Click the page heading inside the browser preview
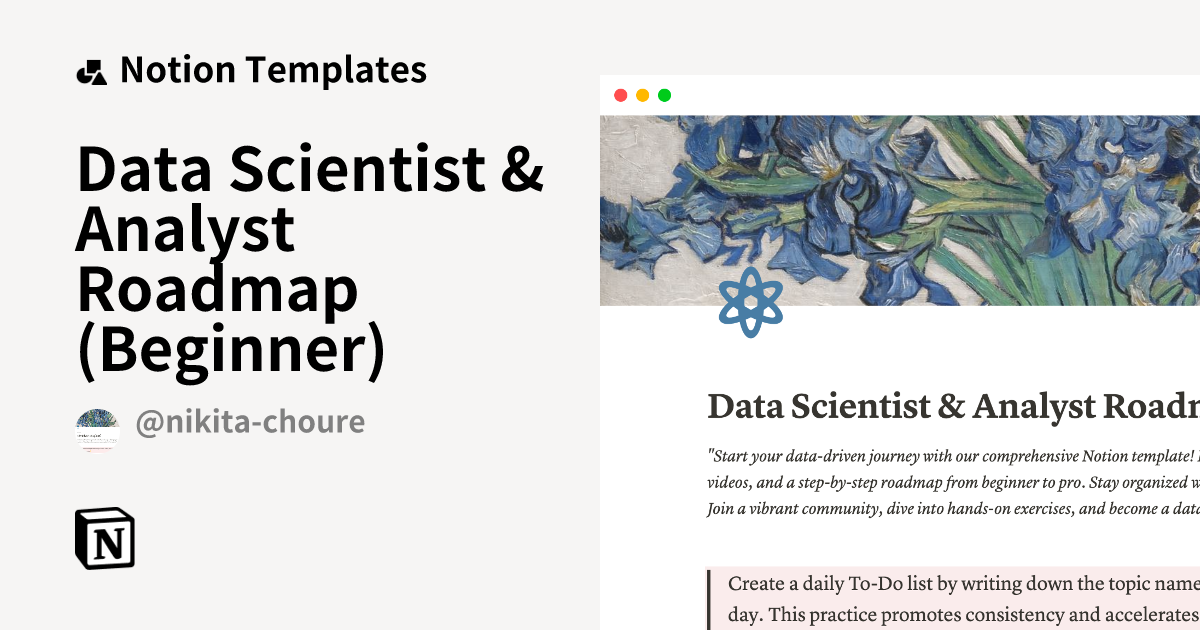The height and width of the screenshot is (630, 1200). click(x=950, y=406)
